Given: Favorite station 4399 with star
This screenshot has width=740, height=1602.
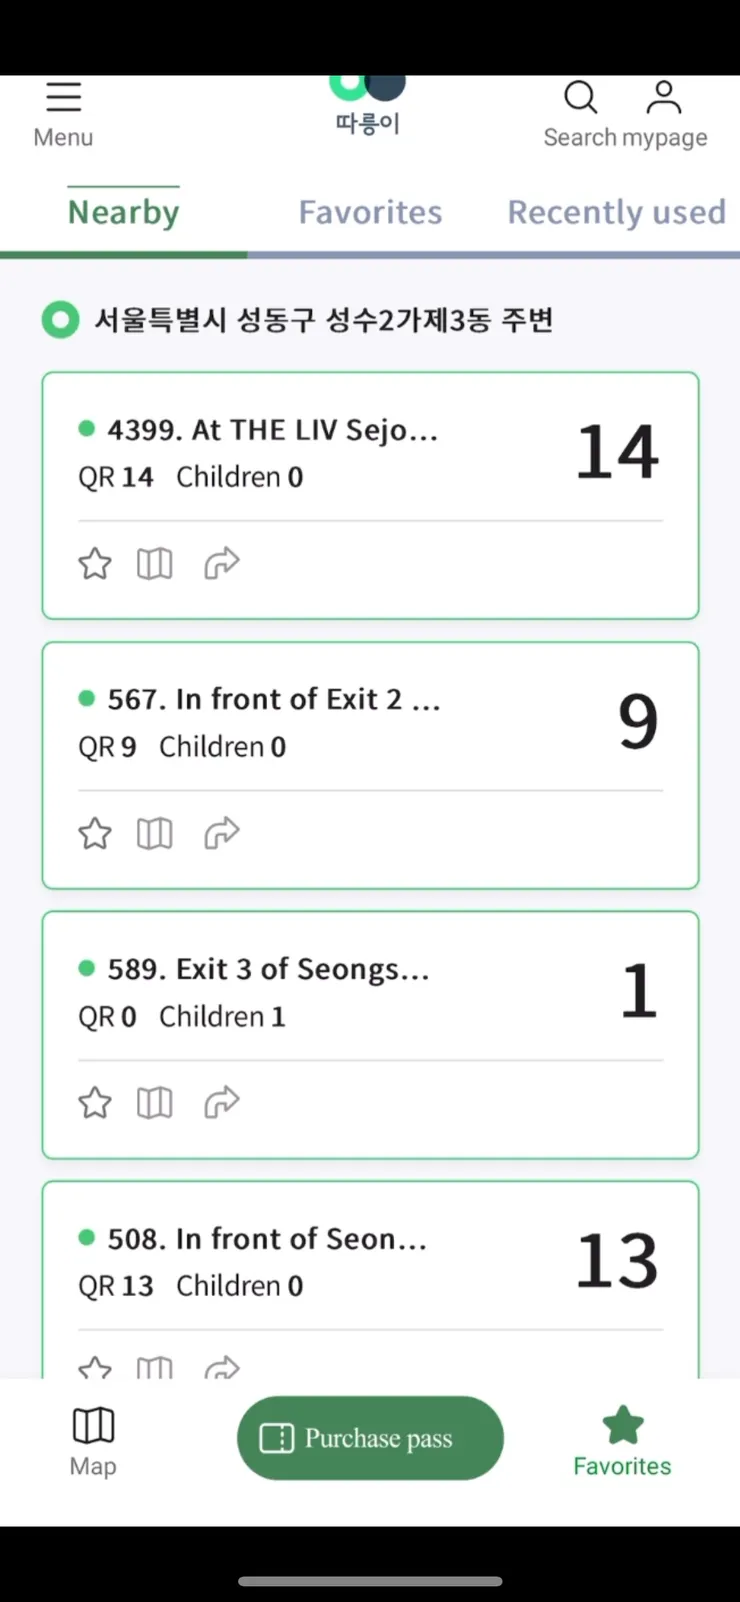Looking at the screenshot, I should pos(95,564).
